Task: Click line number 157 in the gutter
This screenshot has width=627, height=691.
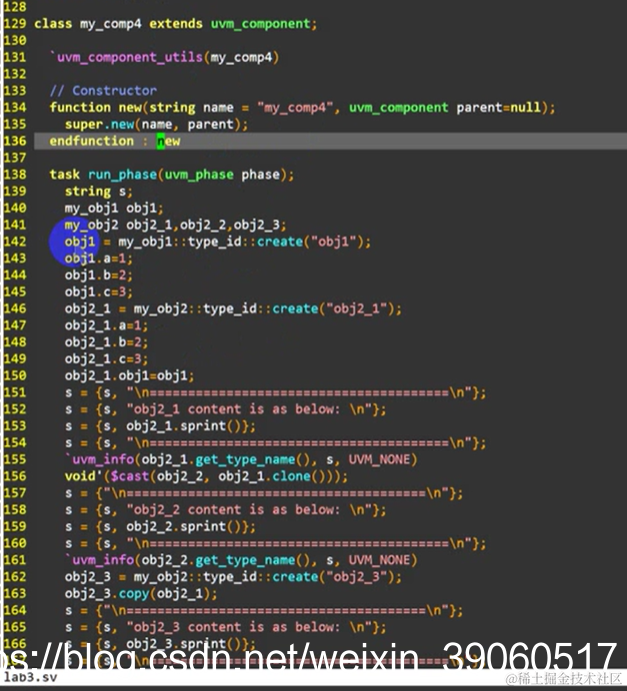Action: point(15,493)
